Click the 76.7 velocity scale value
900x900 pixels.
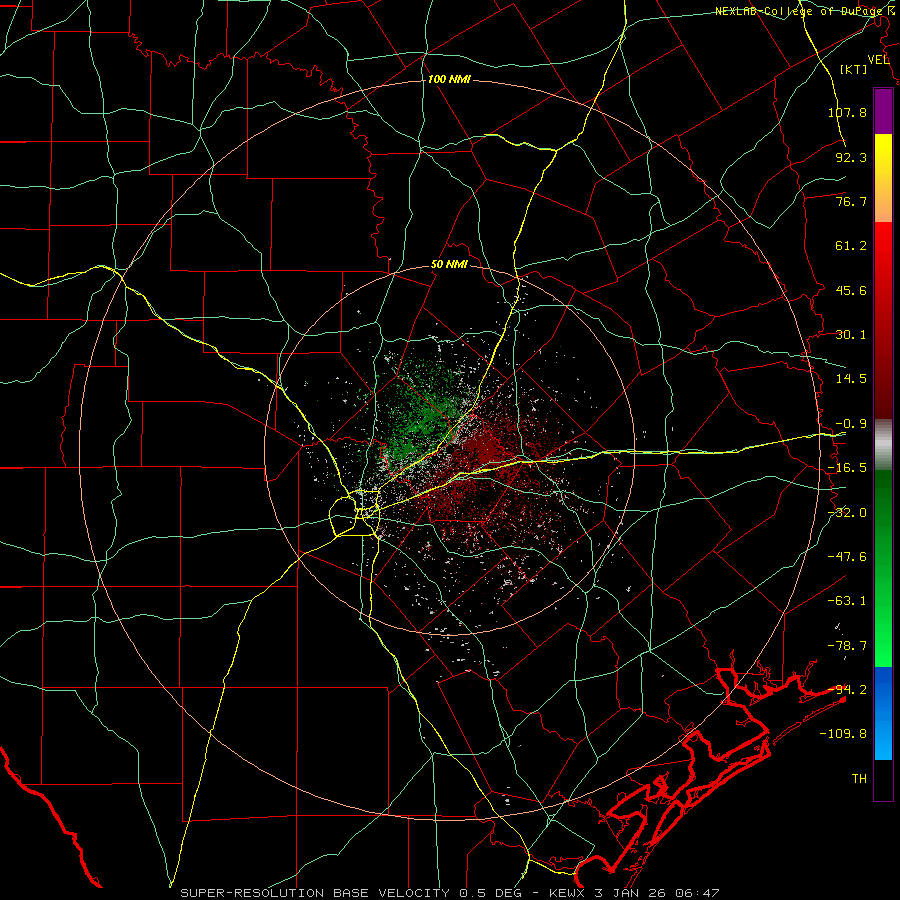(851, 201)
